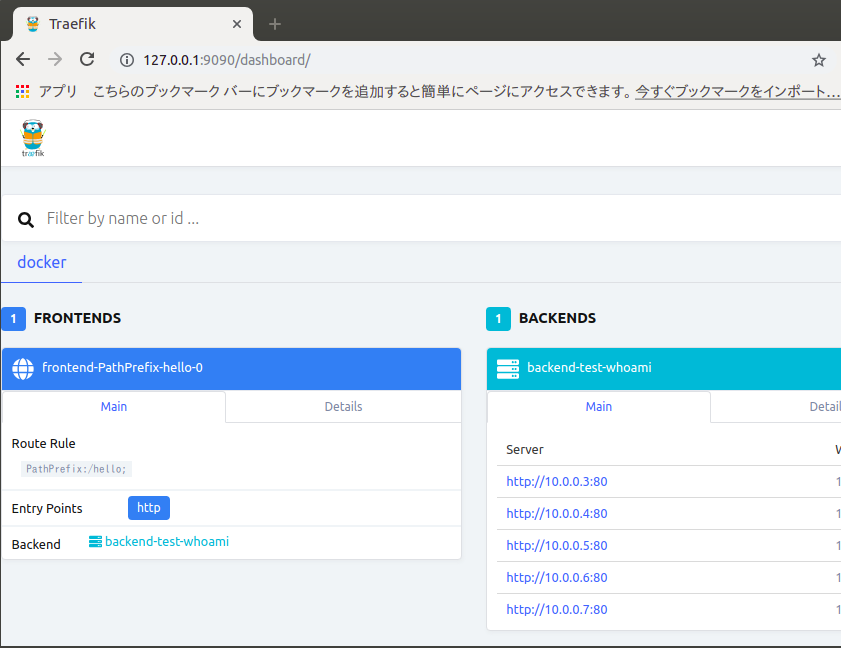841x648 pixels.
Task: Open the Main tab on the backend card
Action: pos(599,407)
